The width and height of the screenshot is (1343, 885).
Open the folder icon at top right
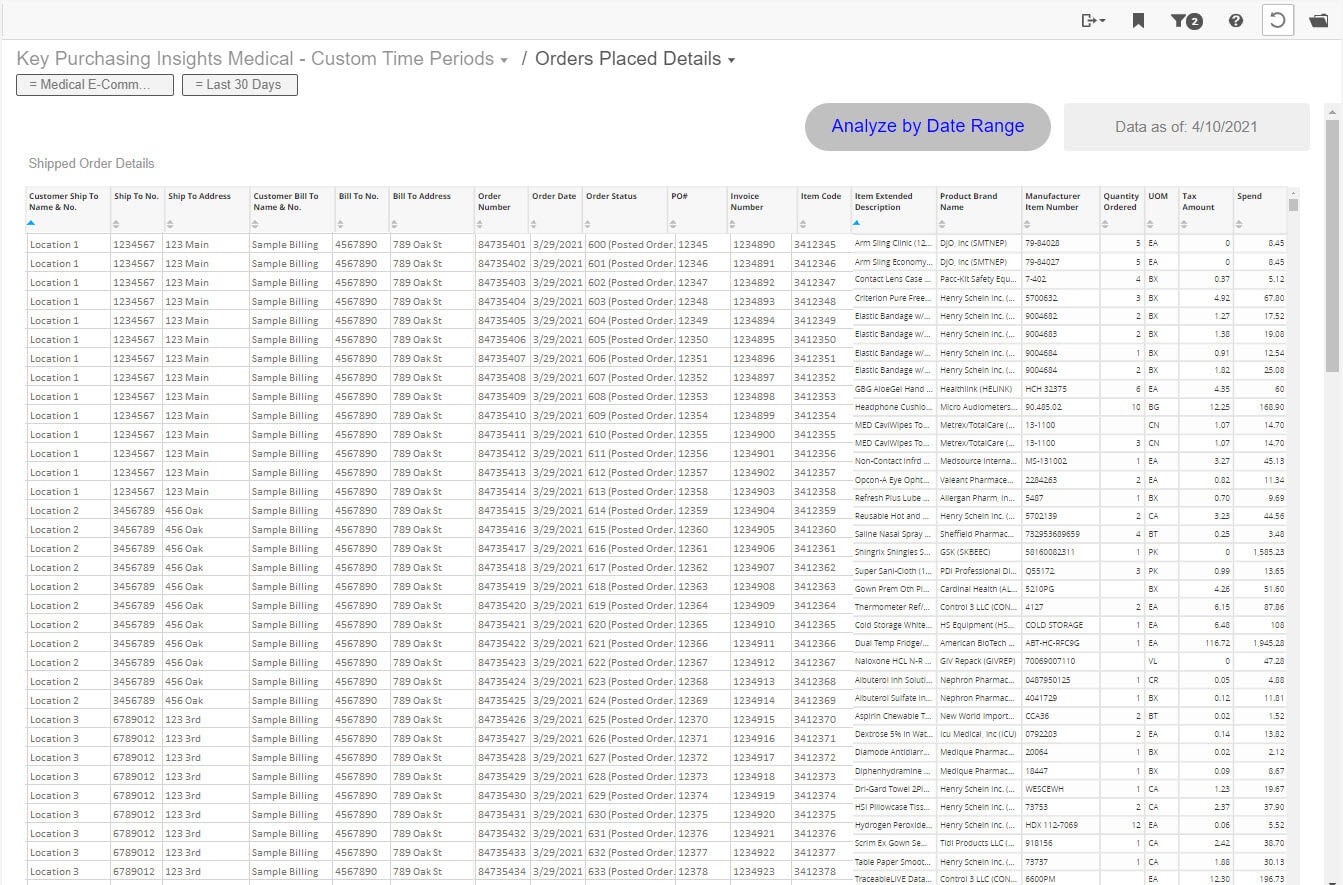1319,20
